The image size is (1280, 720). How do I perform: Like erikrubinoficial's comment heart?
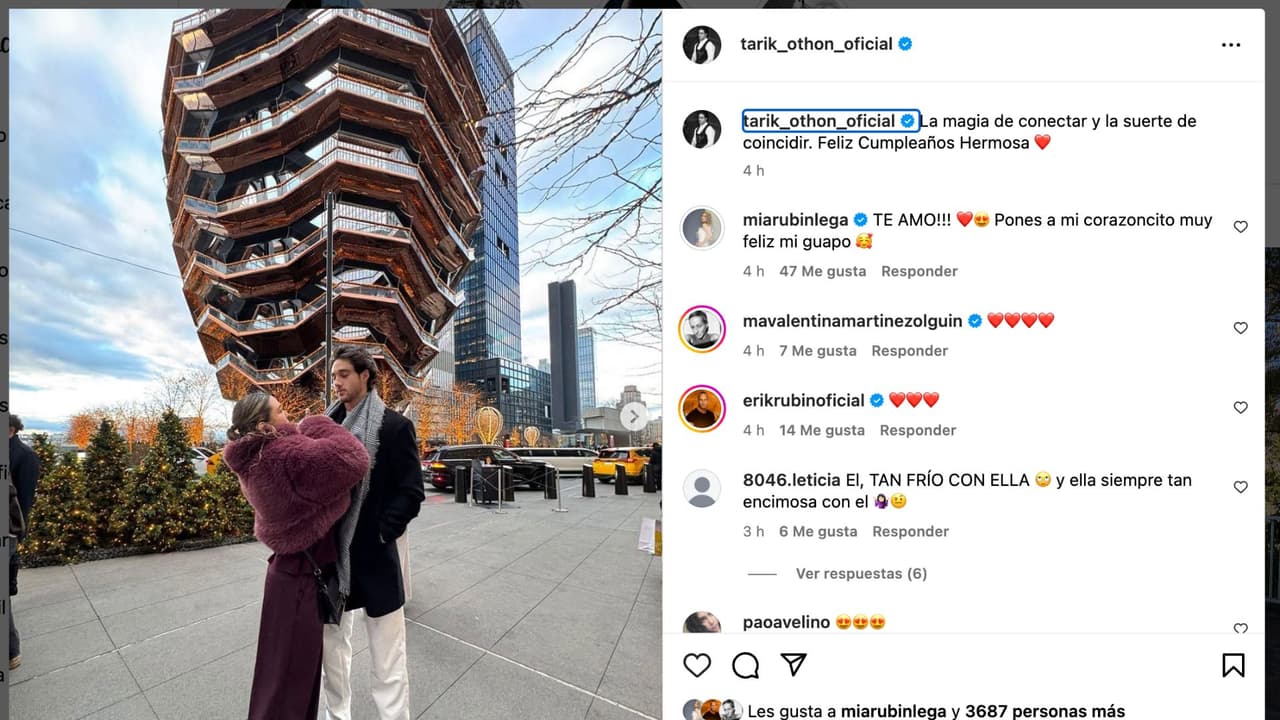click(1240, 407)
